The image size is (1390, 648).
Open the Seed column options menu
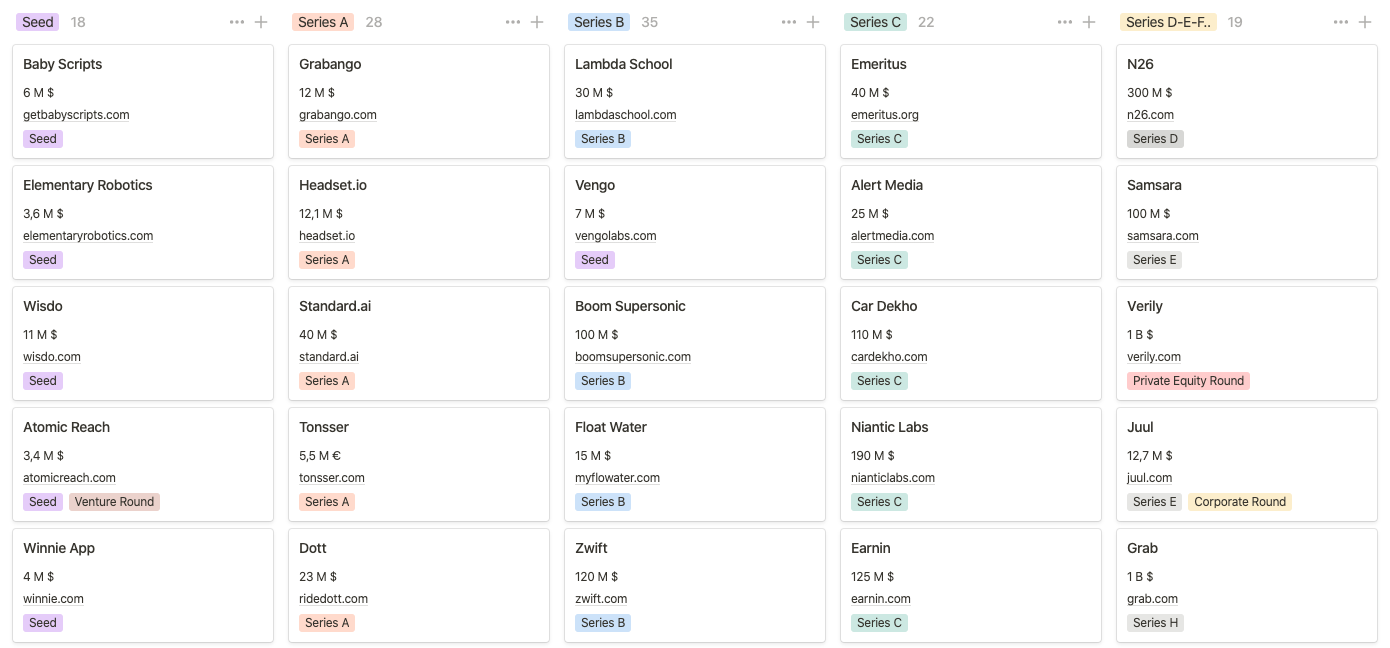pyautogui.click(x=237, y=22)
